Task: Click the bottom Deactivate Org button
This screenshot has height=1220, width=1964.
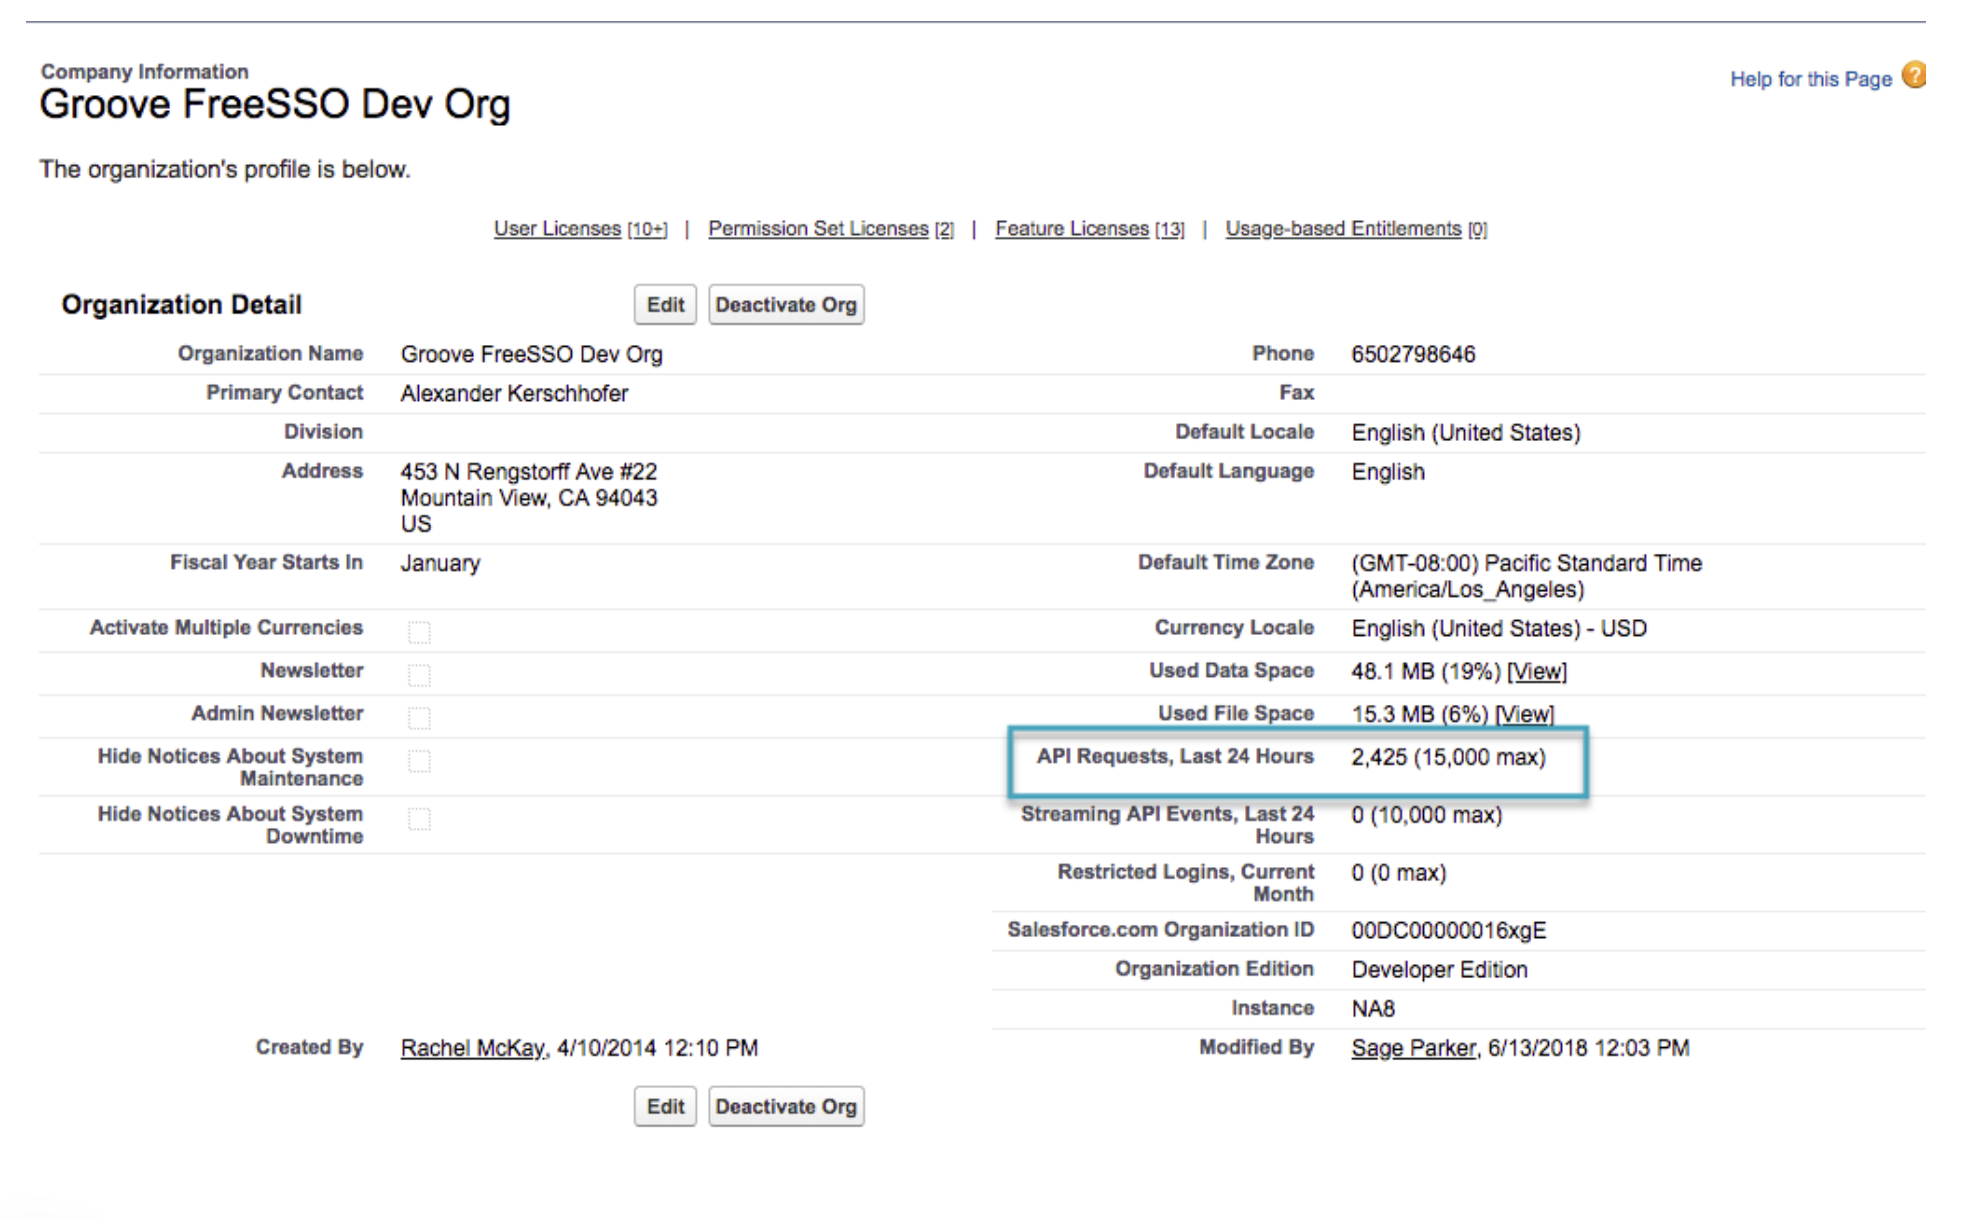Action: 786,1107
